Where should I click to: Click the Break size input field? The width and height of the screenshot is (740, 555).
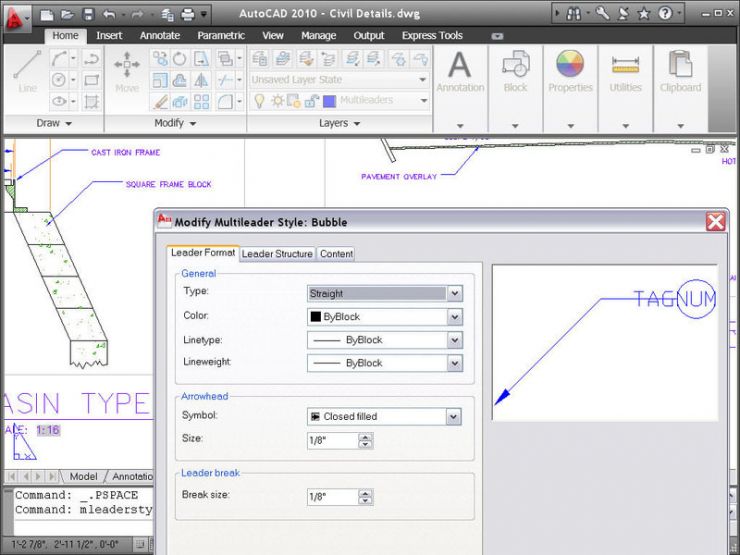click(x=333, y=497)
